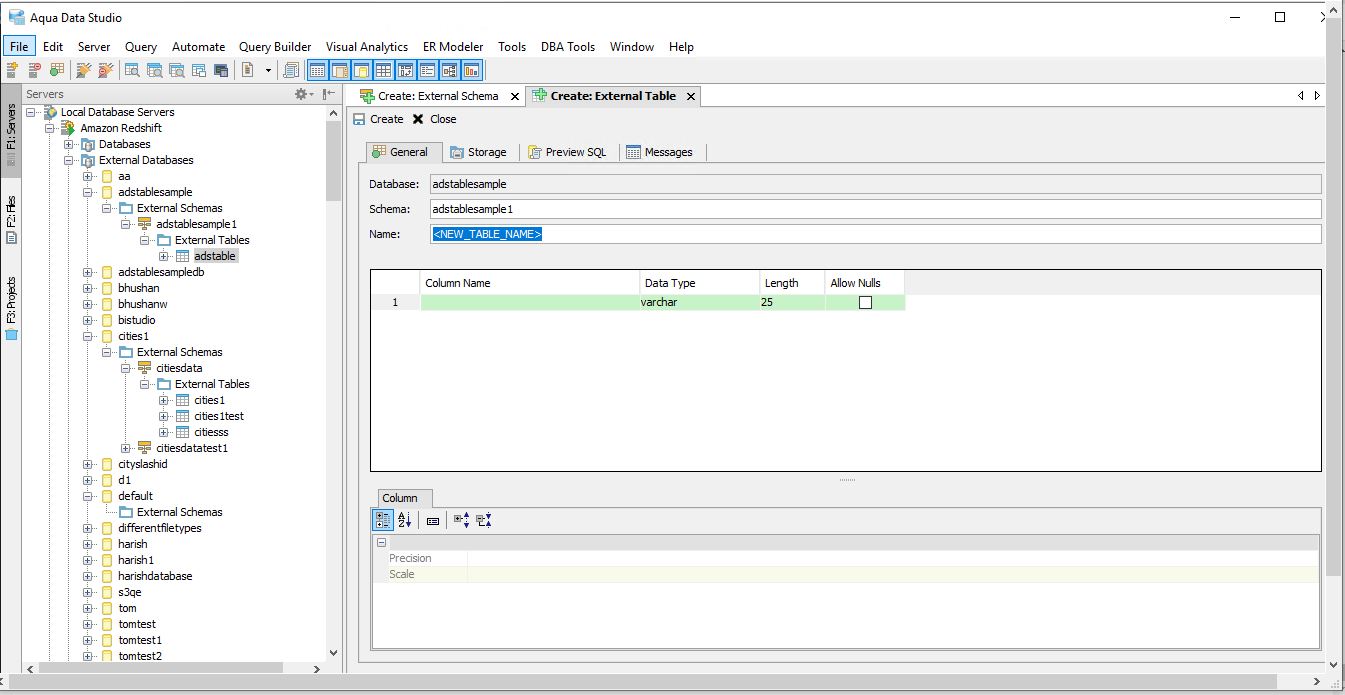Click collapse all nodes icon in Column toolbar
This screenshot has width=1345, height=695.
coord(484,520)
